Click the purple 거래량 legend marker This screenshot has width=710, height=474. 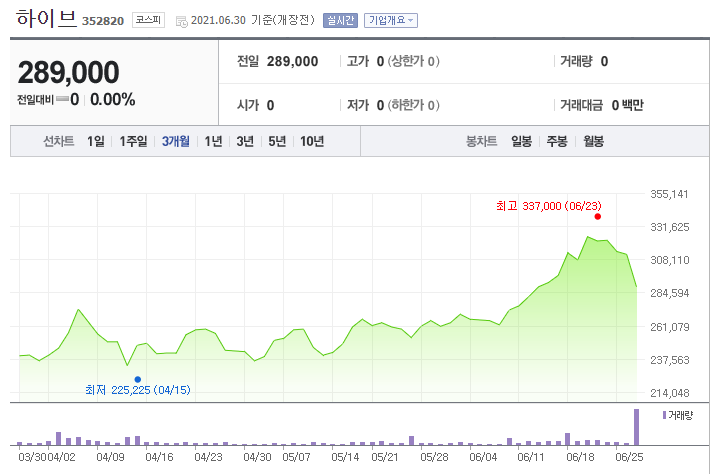click(664, 415)
